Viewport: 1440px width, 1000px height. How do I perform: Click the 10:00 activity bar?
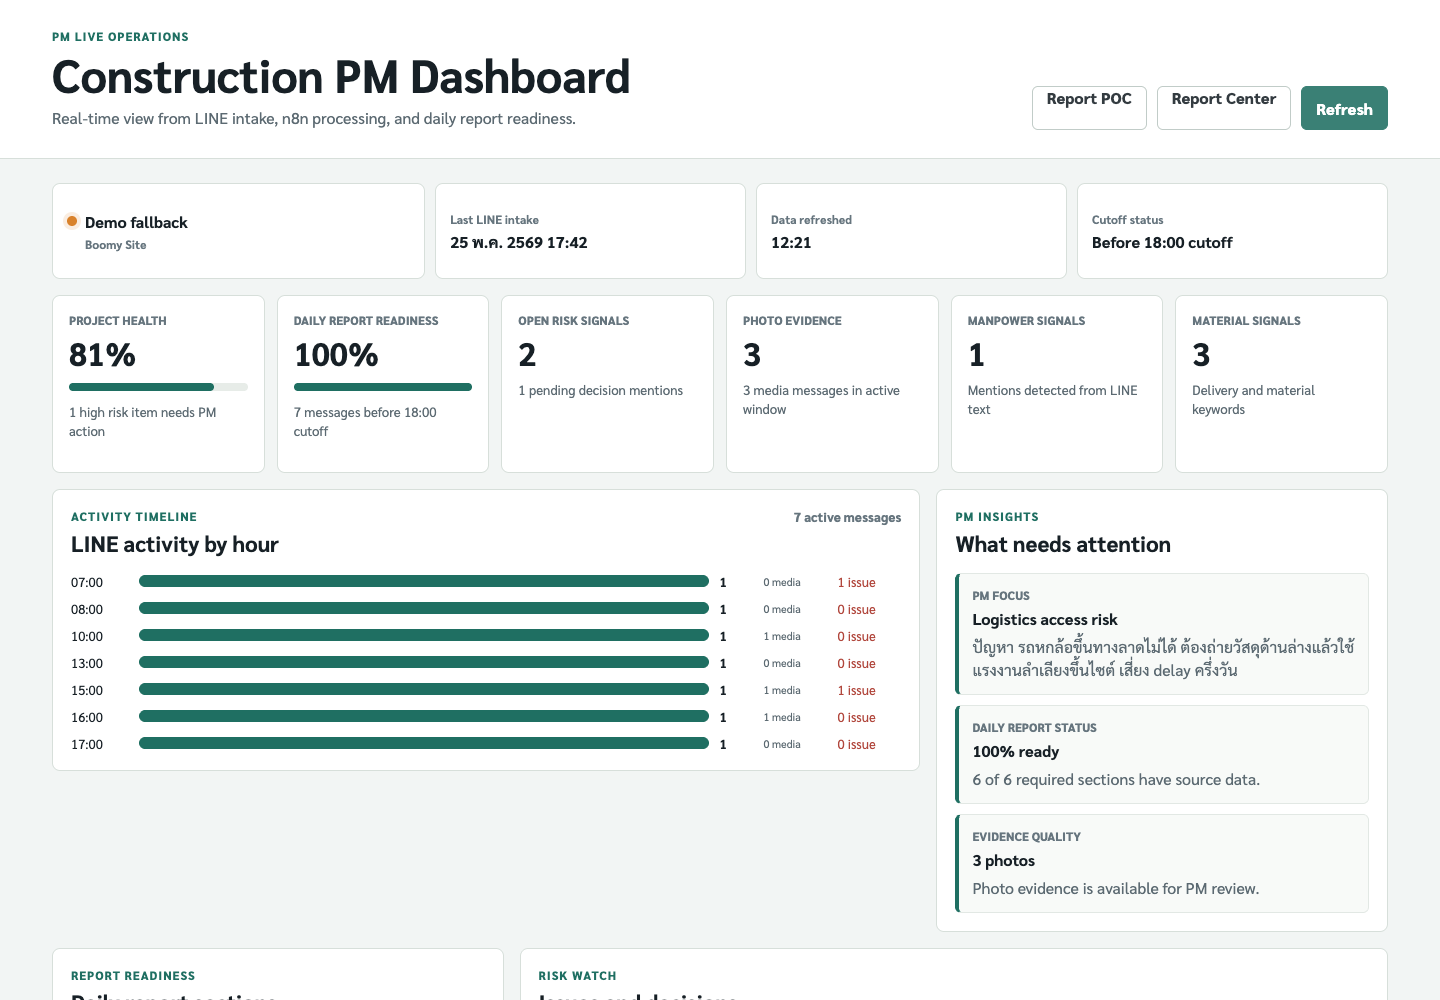pos(424,635)
